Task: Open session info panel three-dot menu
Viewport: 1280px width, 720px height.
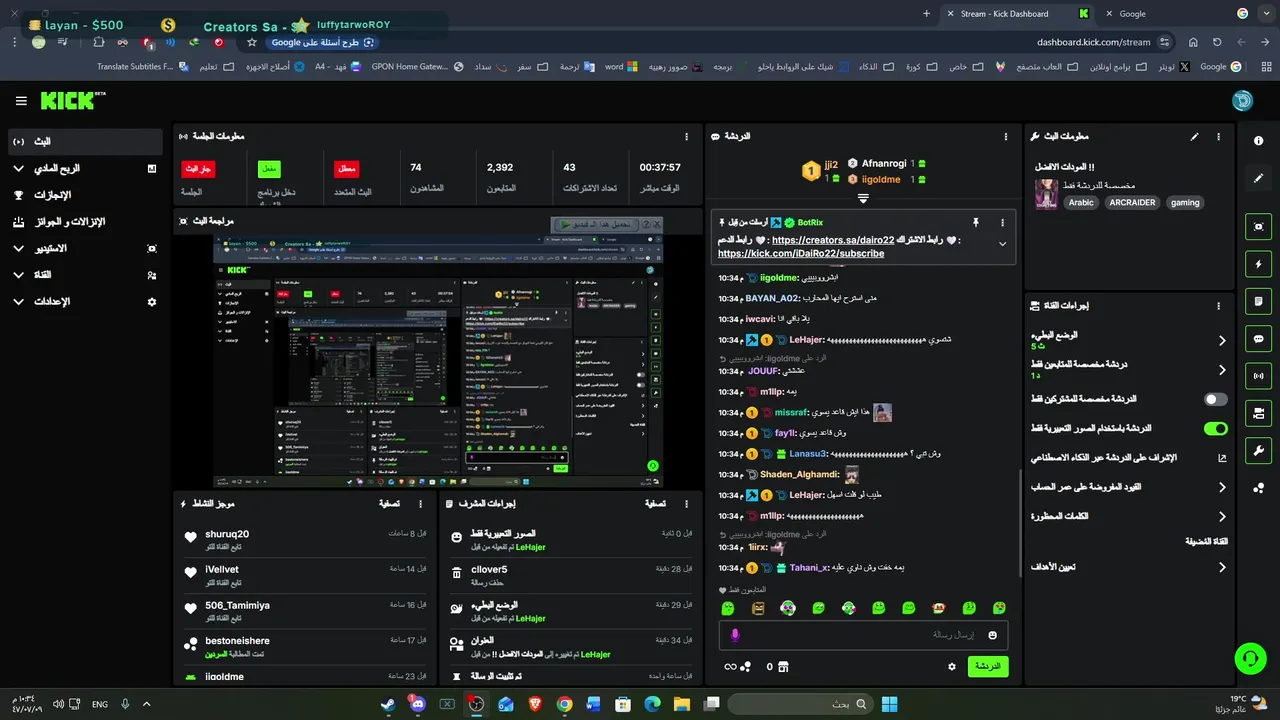Action: point(686,136)
